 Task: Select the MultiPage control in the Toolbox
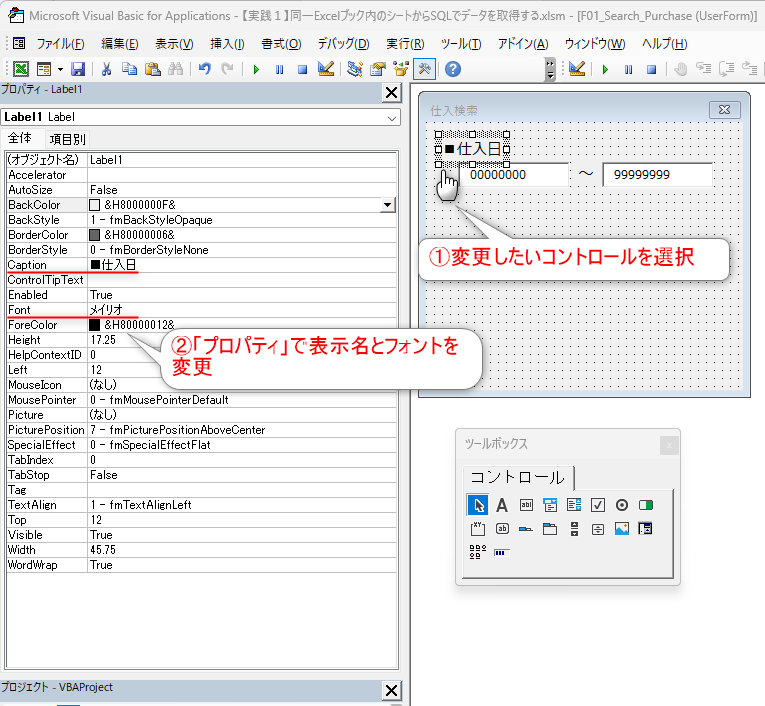(550, 529)
